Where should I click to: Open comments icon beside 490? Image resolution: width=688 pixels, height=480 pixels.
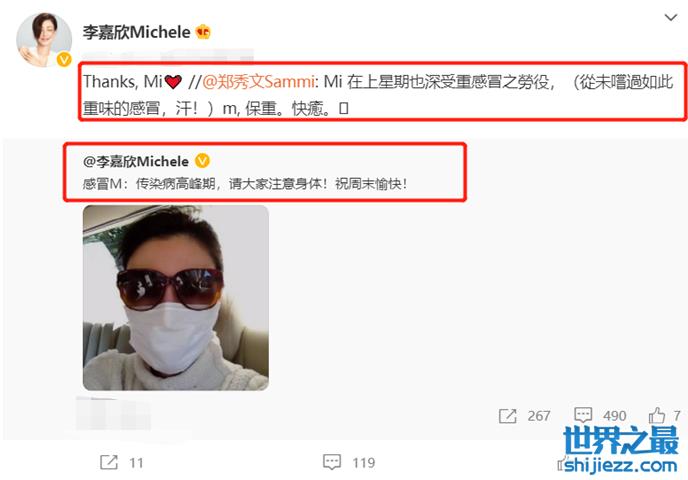pos(583,415)
